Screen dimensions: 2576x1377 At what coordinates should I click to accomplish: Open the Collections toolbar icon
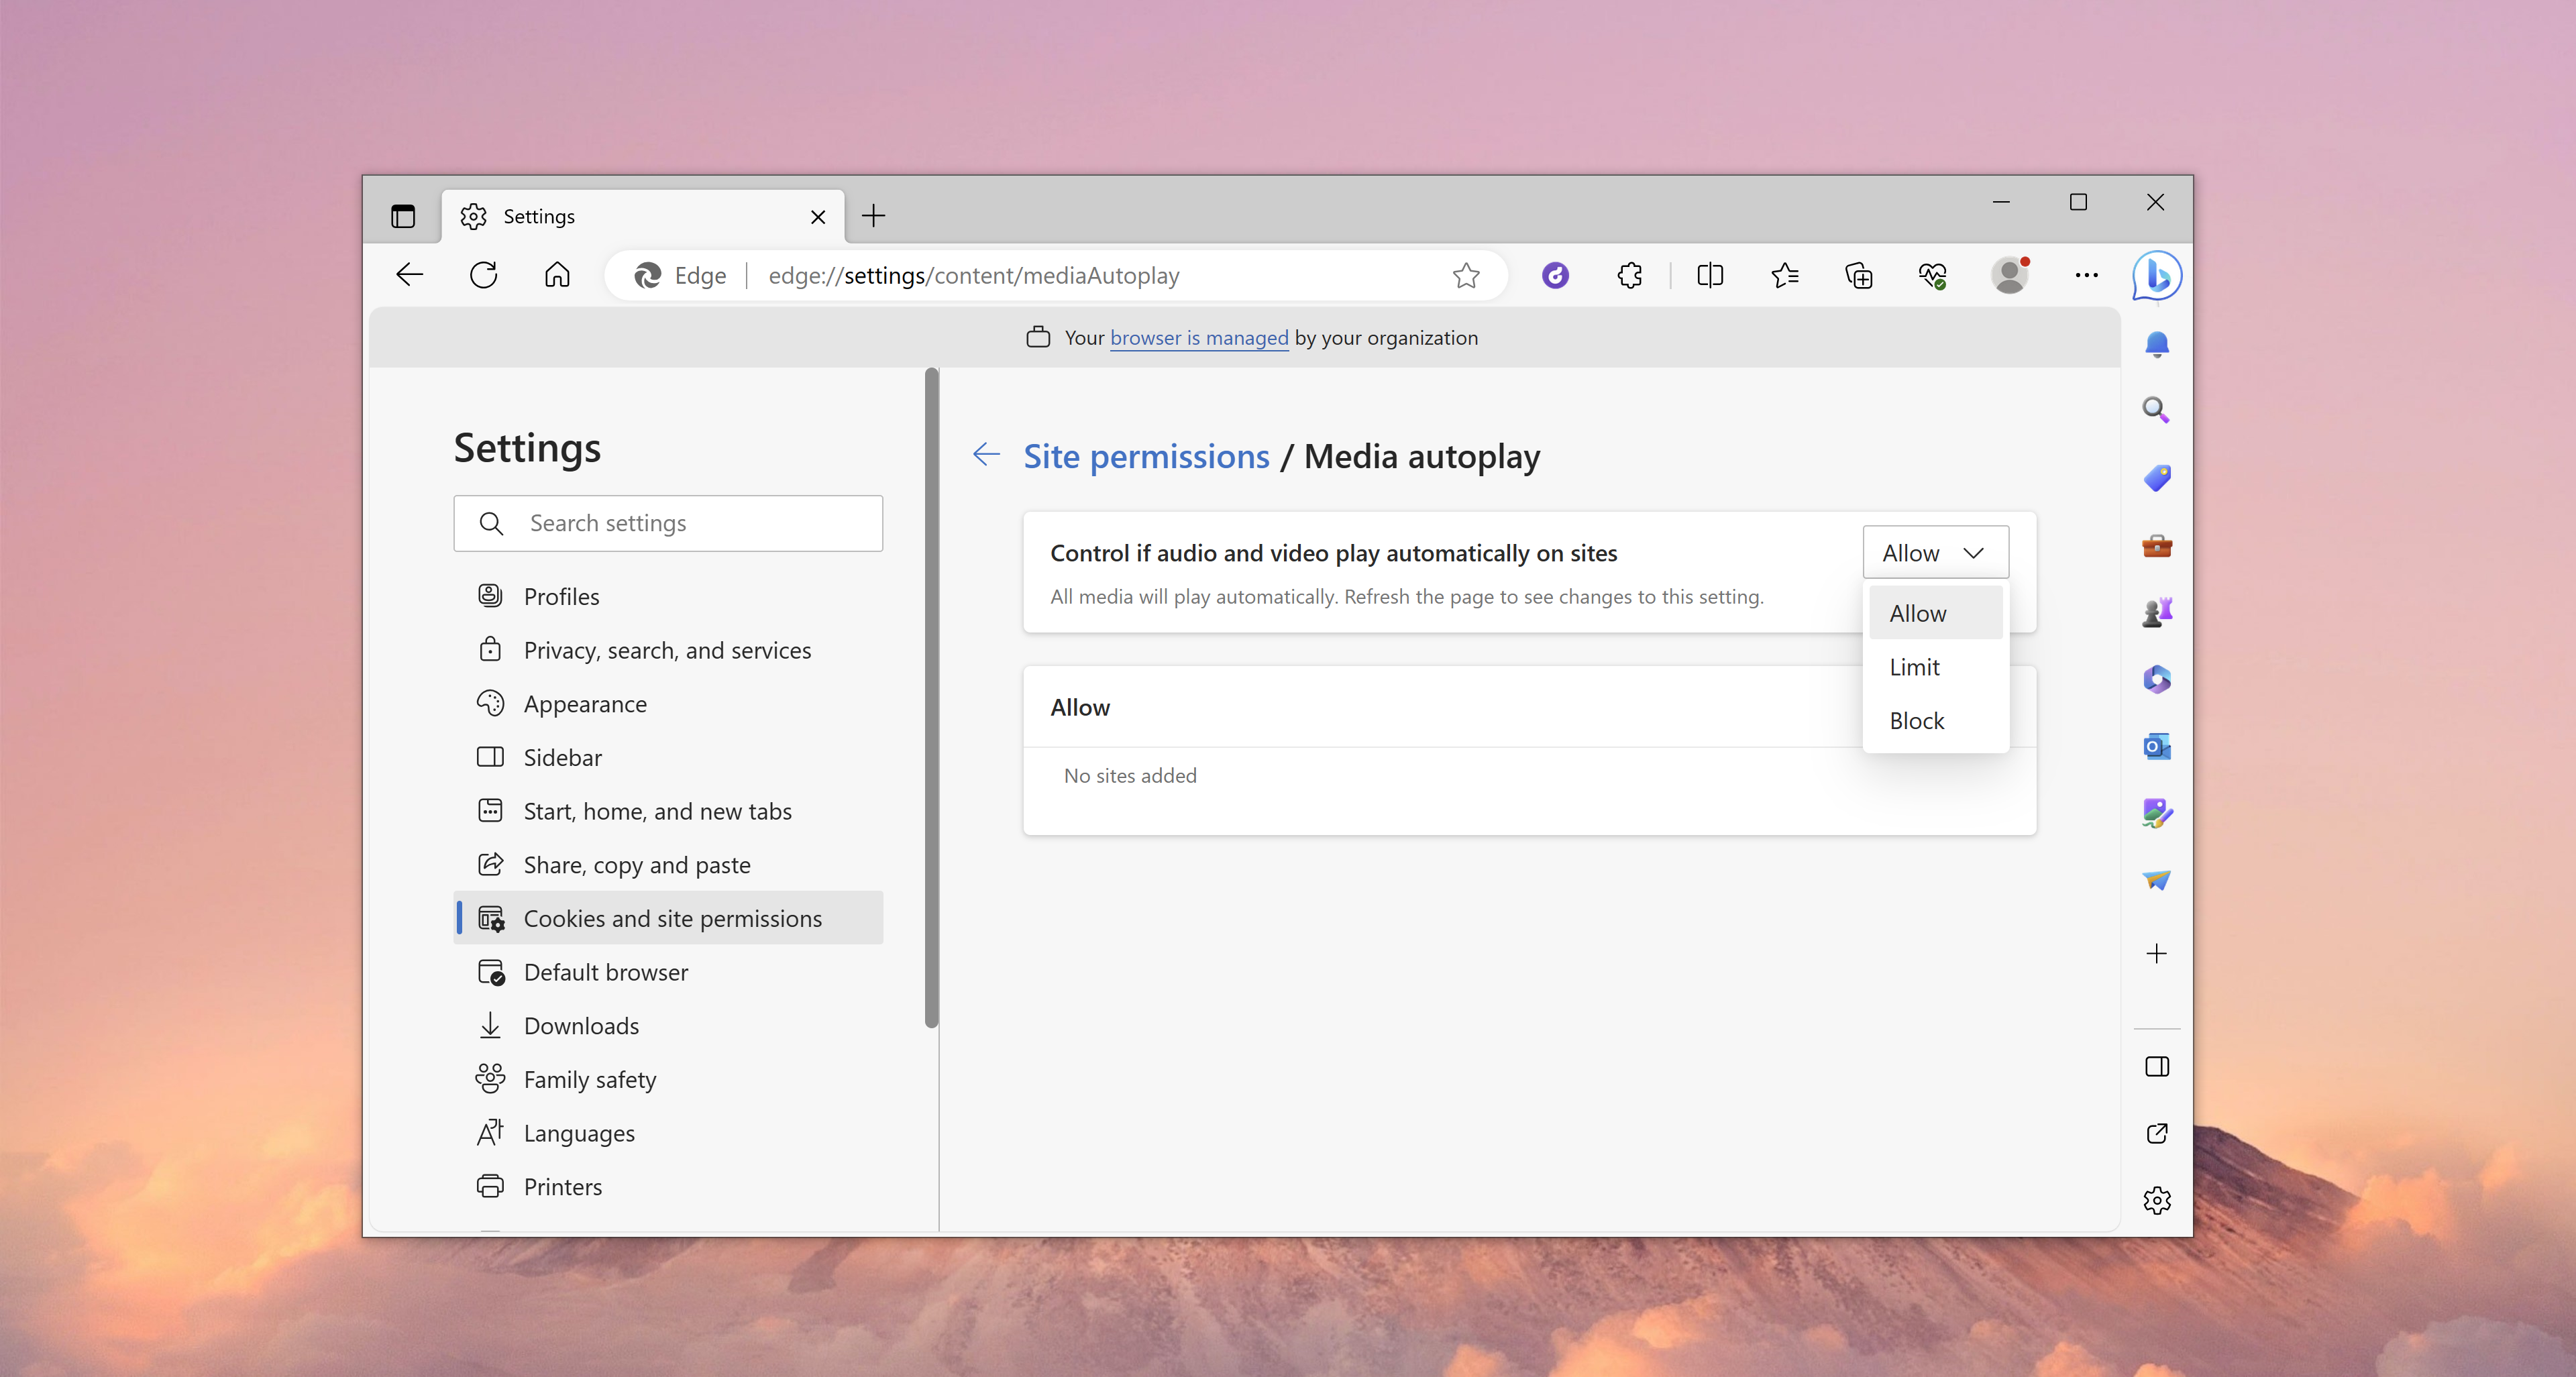tap(1858, 275)
